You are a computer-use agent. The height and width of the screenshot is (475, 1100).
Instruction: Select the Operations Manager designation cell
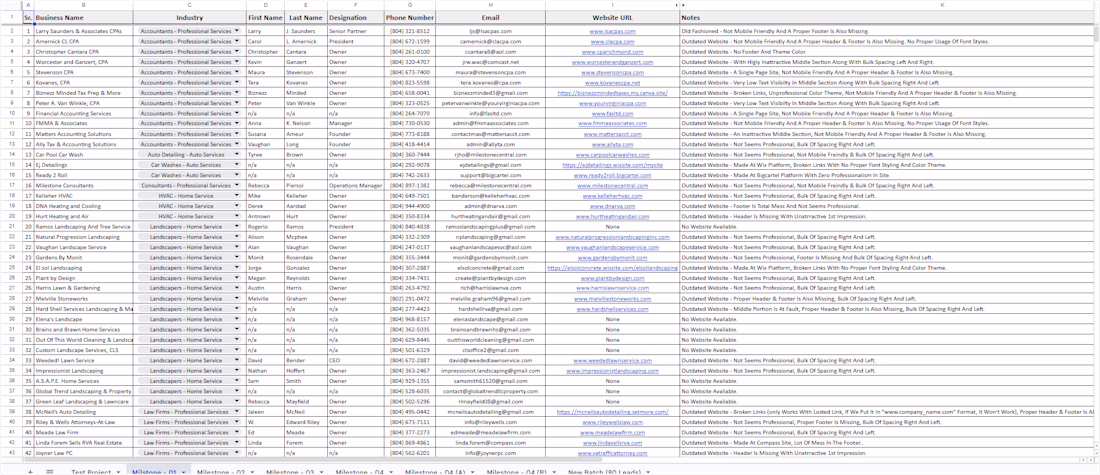coord(356,185)
